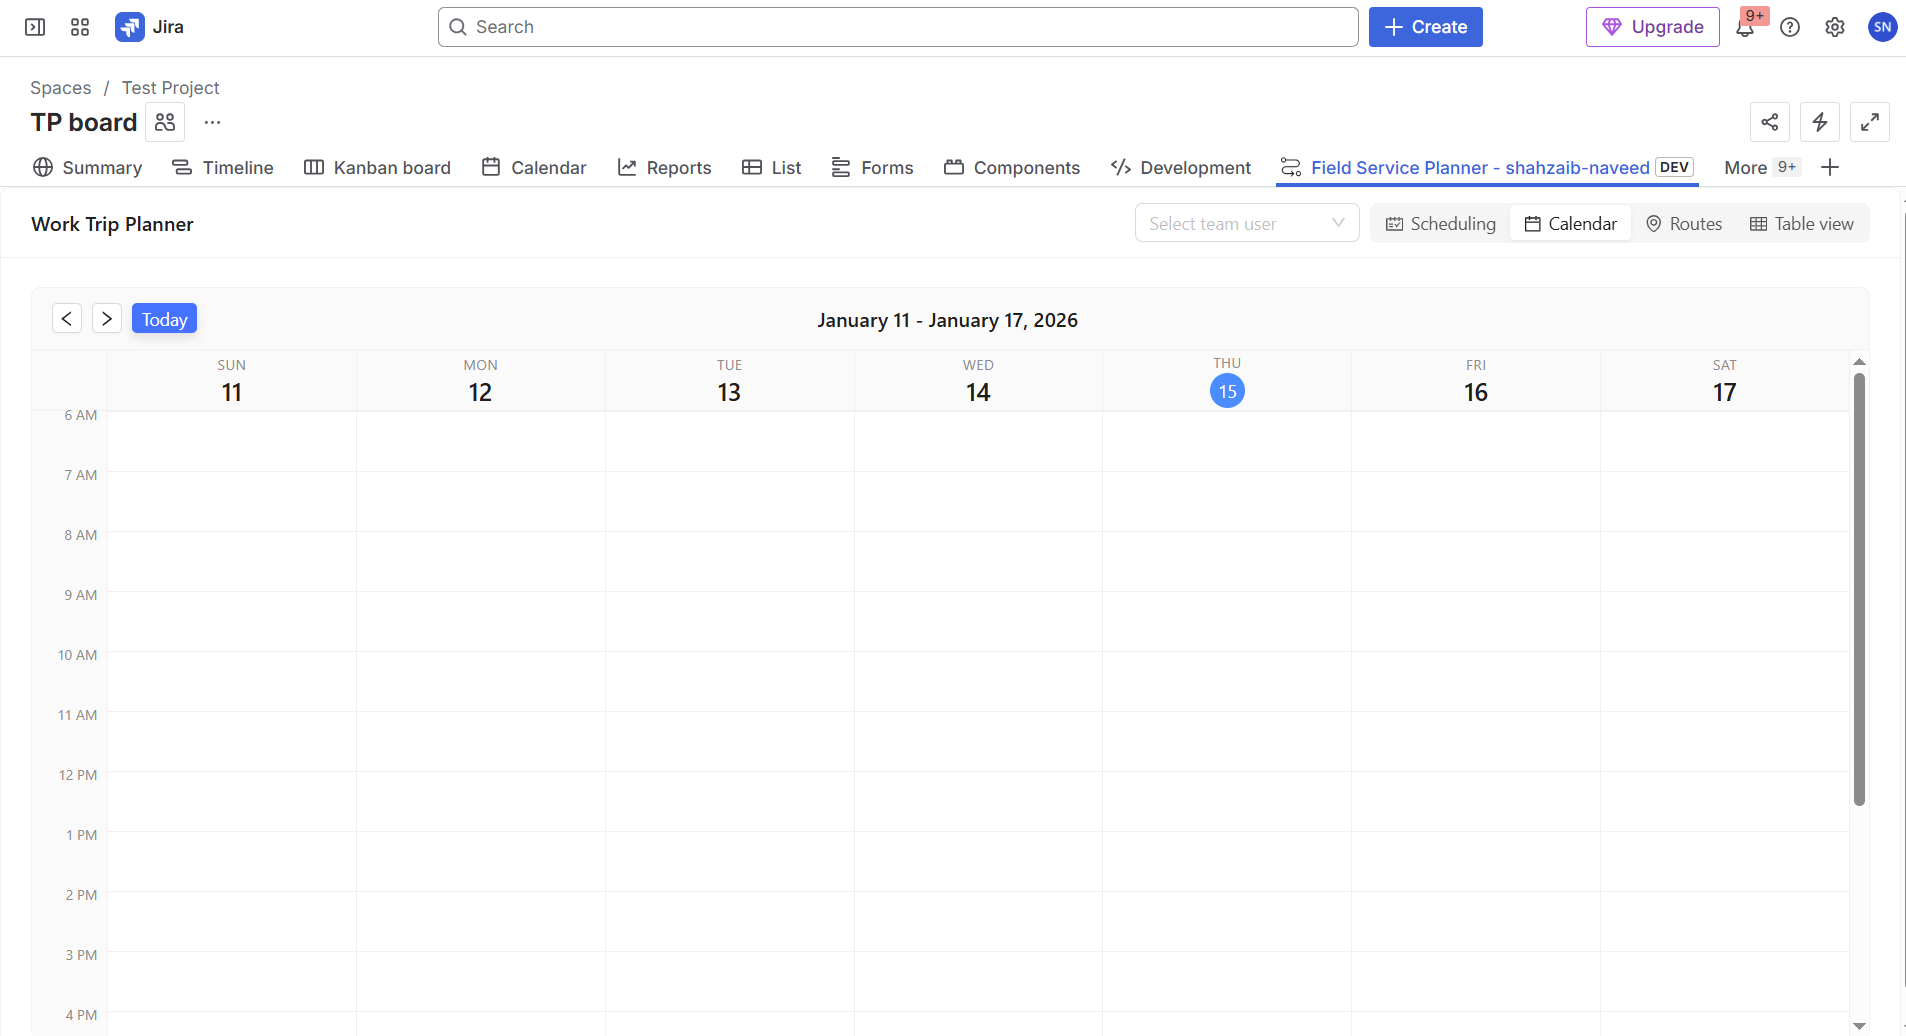Click the TP board title
Image resolution: width=1906 pixels, height=1036 pixels.
pyautogui.click(x=84, y=122)
